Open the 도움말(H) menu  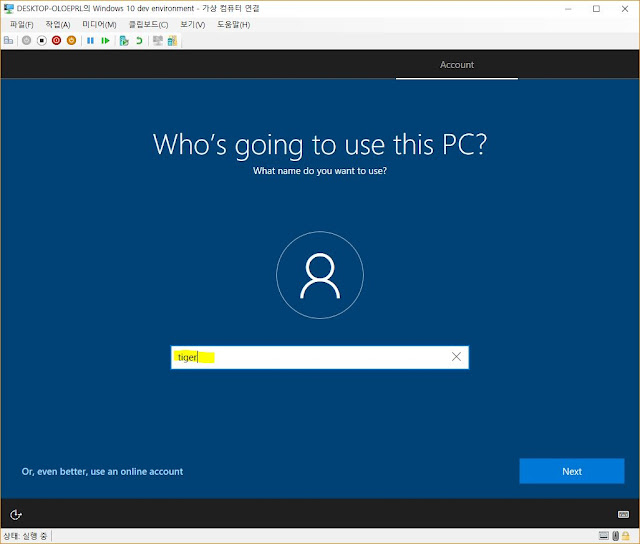pos(233,24)
